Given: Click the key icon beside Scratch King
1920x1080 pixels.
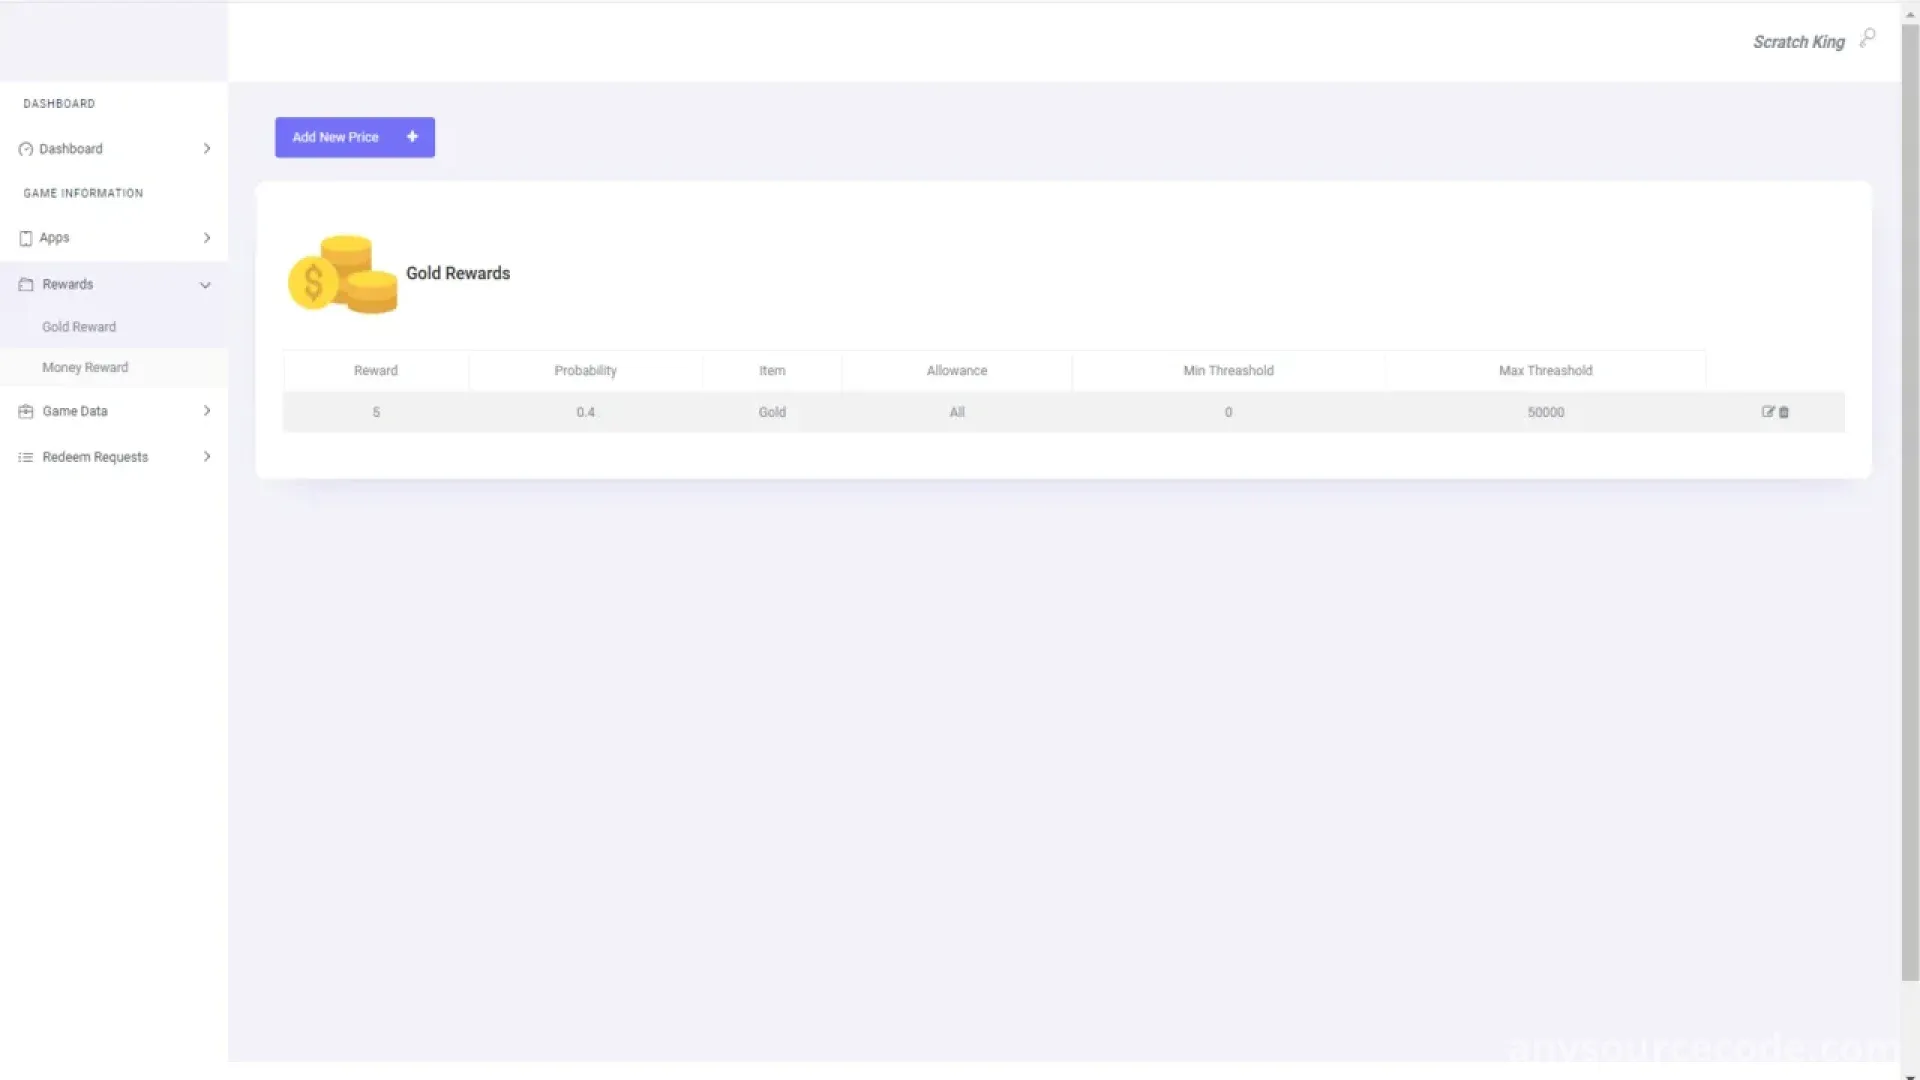Looking at the screenshot, I should coord(1867,39).
